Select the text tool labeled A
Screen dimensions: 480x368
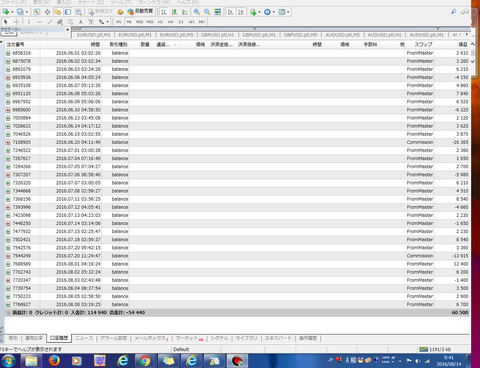81,22
